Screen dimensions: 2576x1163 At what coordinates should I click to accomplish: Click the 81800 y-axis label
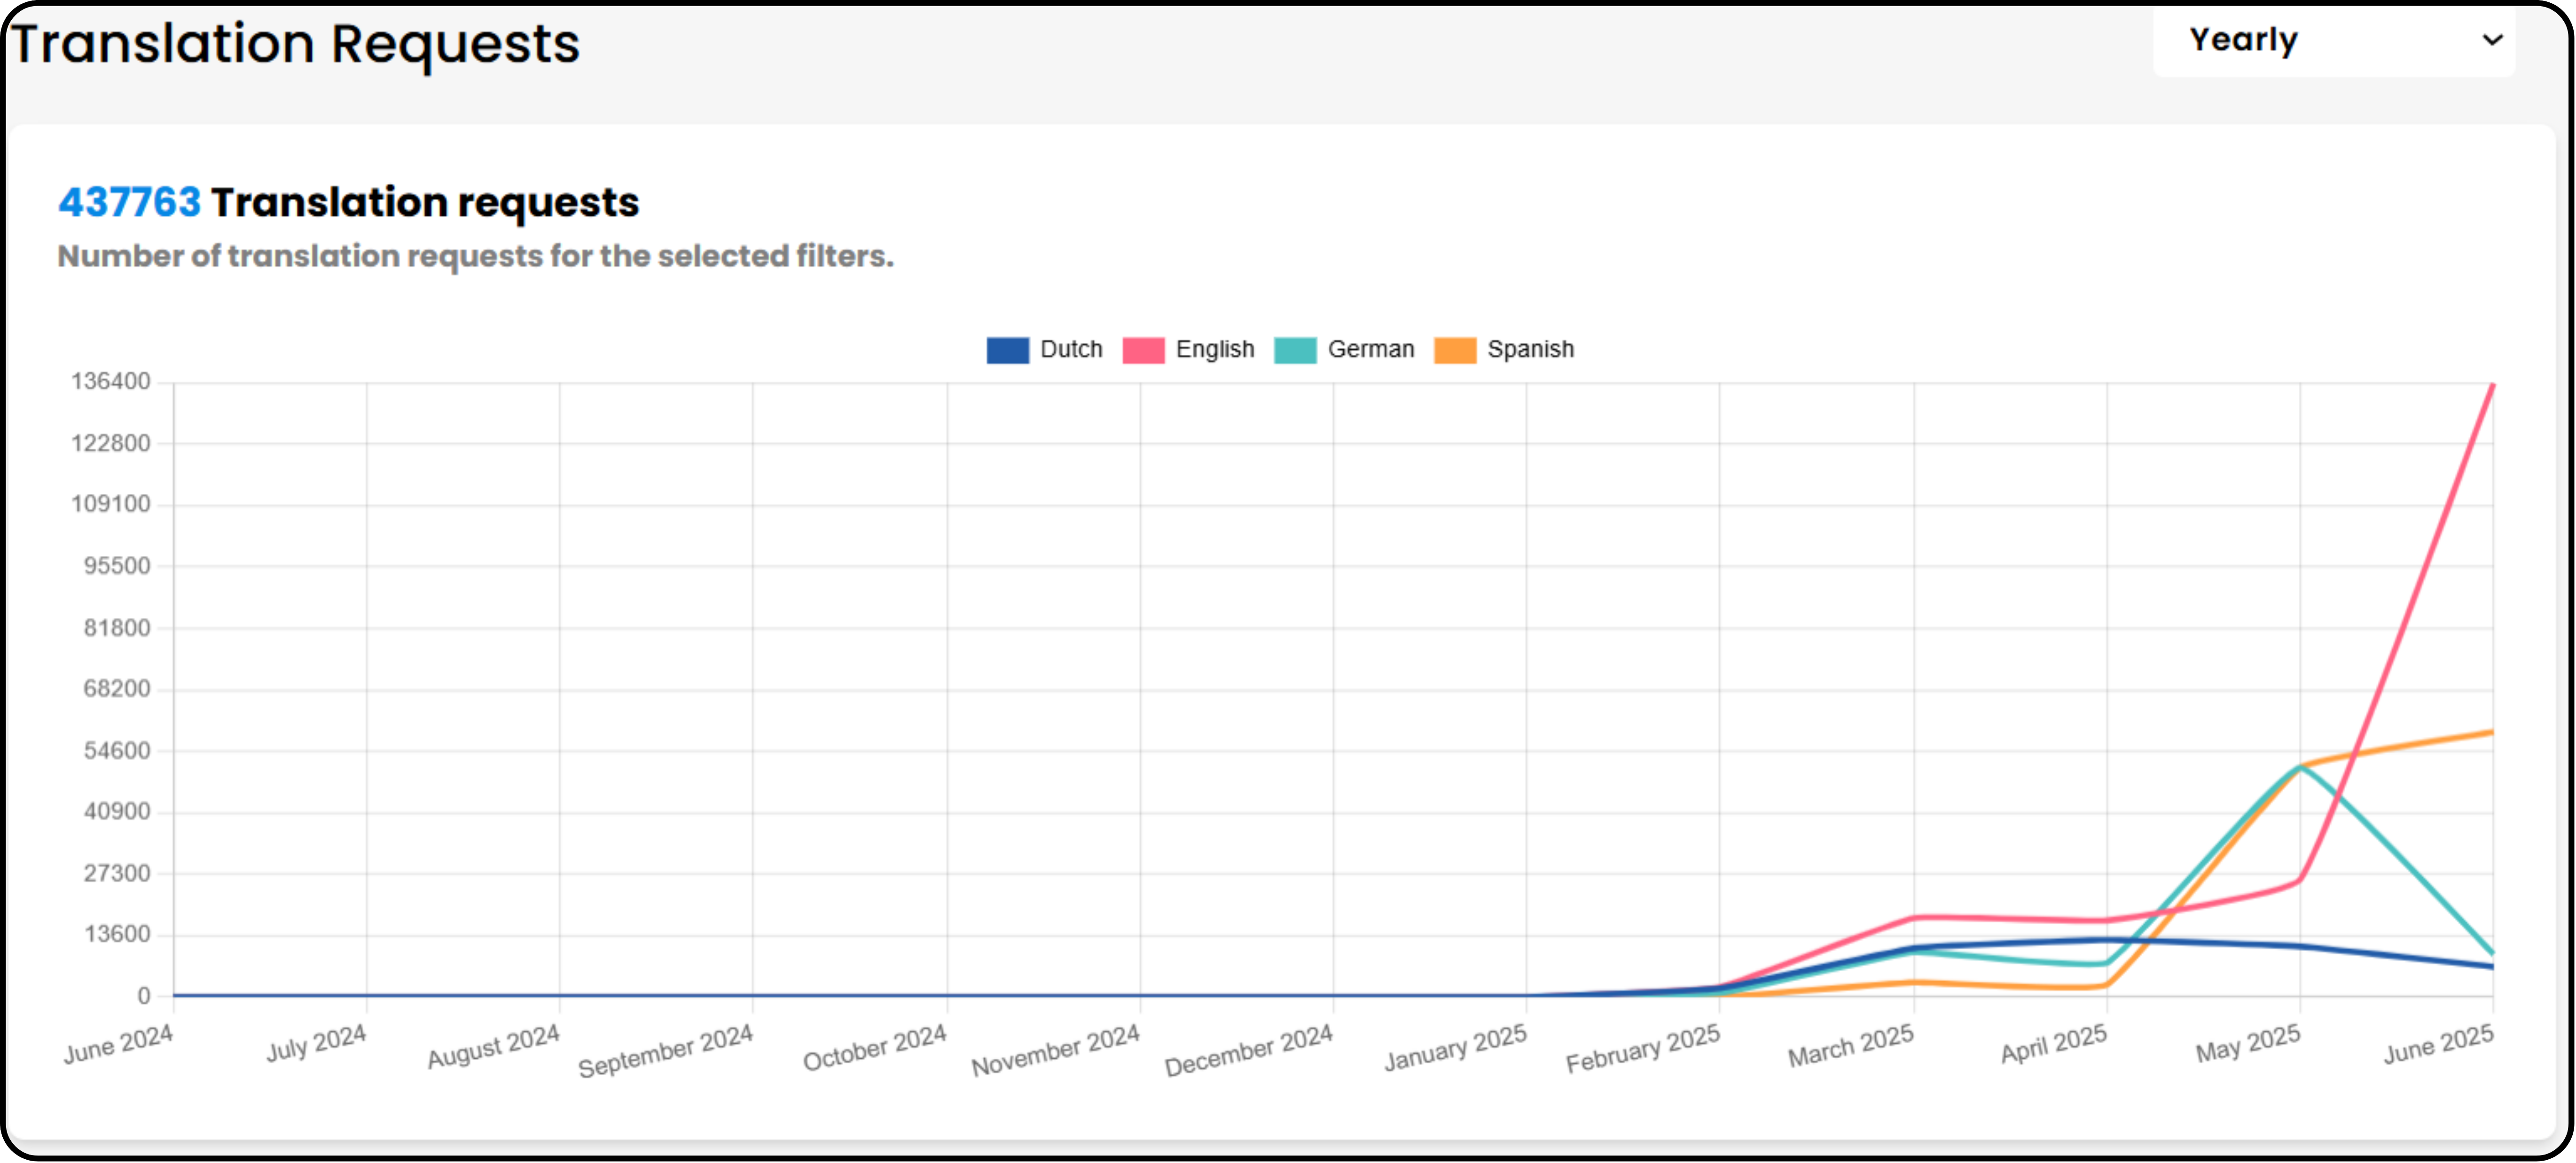[116, 628]
